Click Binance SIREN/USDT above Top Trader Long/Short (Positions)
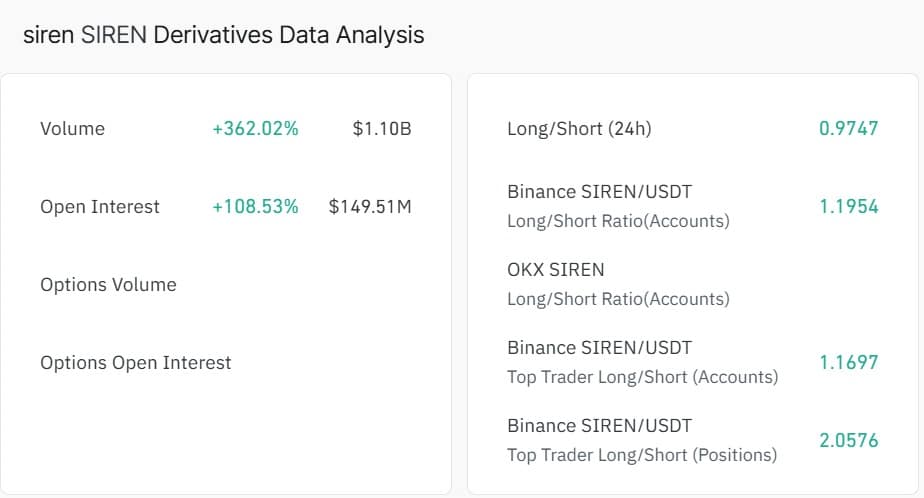 [x=599, y=426]
